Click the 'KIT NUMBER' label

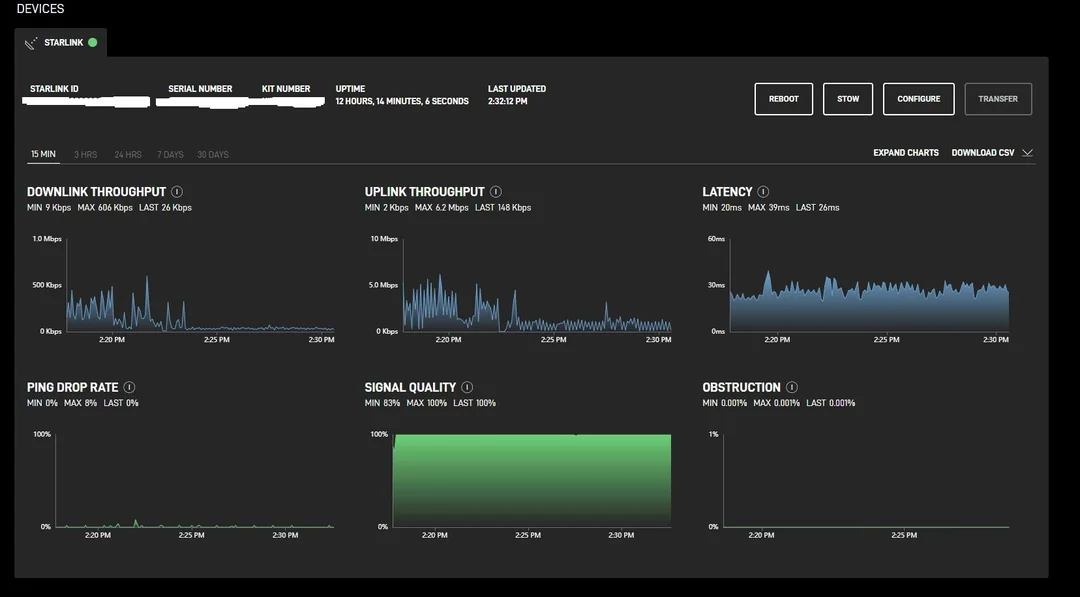286,89
